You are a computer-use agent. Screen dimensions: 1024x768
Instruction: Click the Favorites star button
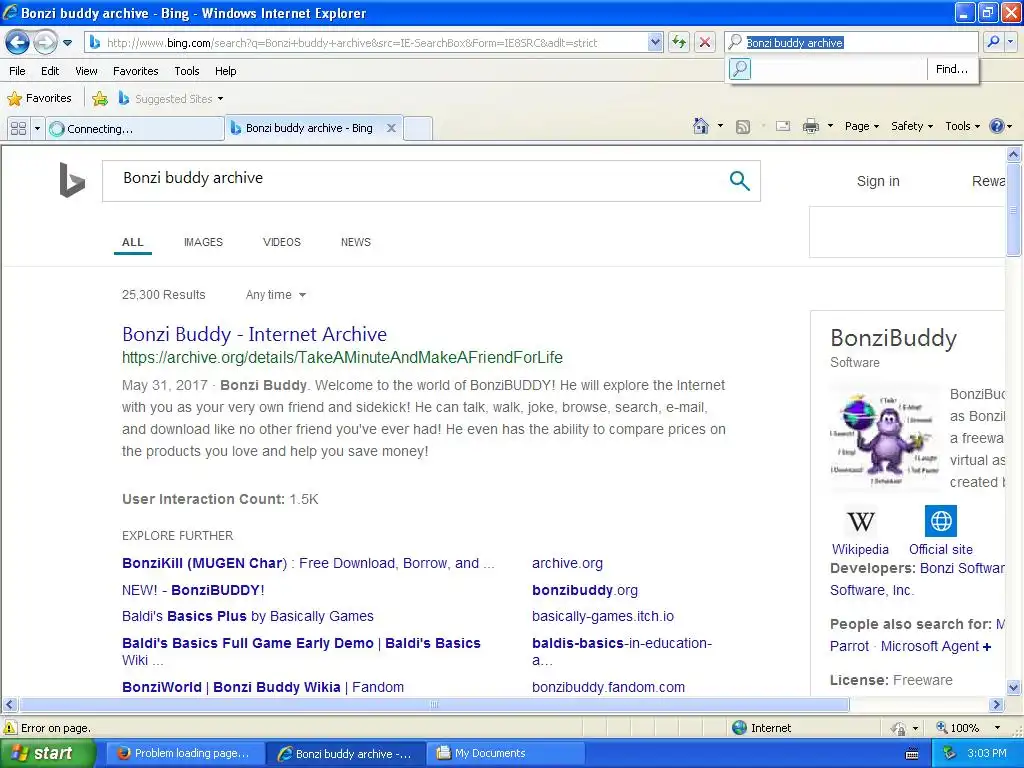pos(39,98)
